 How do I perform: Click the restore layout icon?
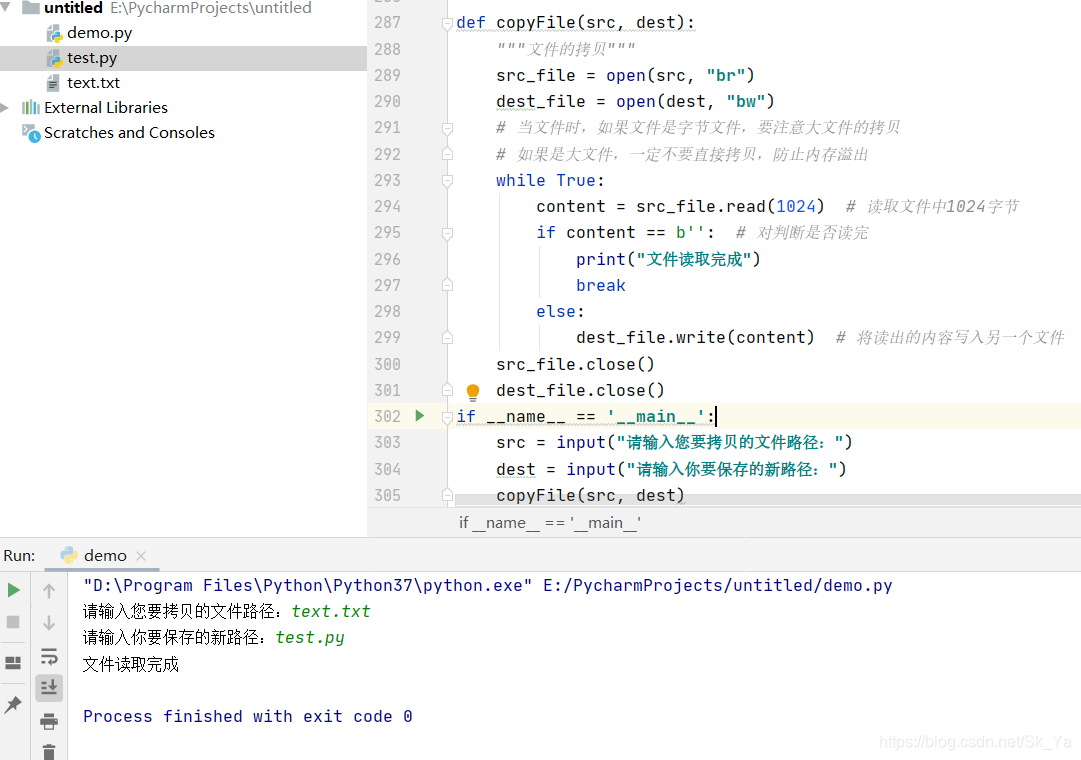point(13,663)
